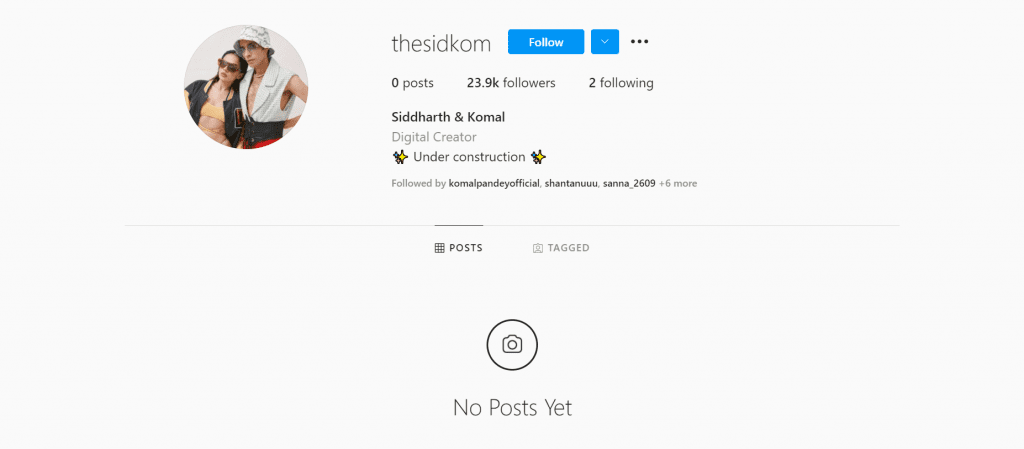Viewport: 1024px width, 449px height.
Task: Click the Digital Creator category label
Action: coord(434,137)
